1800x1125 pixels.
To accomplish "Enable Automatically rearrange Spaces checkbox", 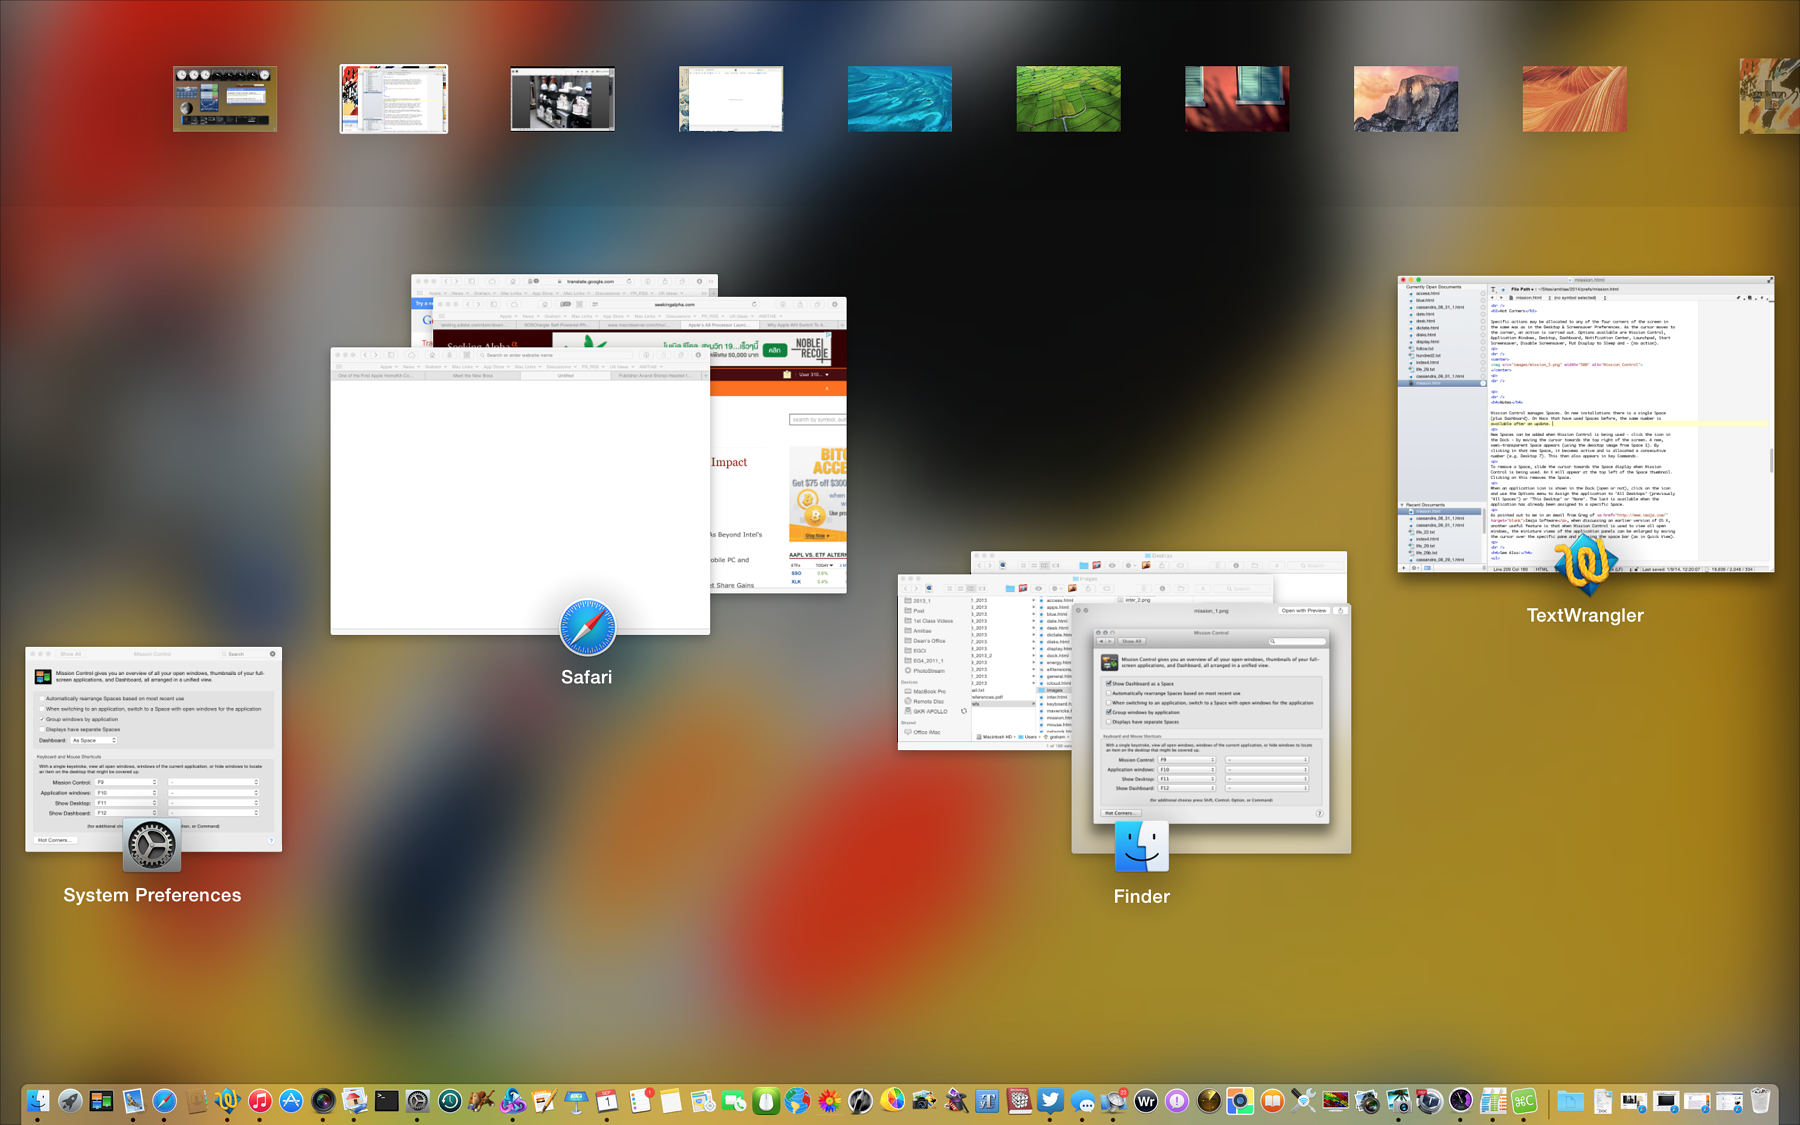I will click(42, 698).
